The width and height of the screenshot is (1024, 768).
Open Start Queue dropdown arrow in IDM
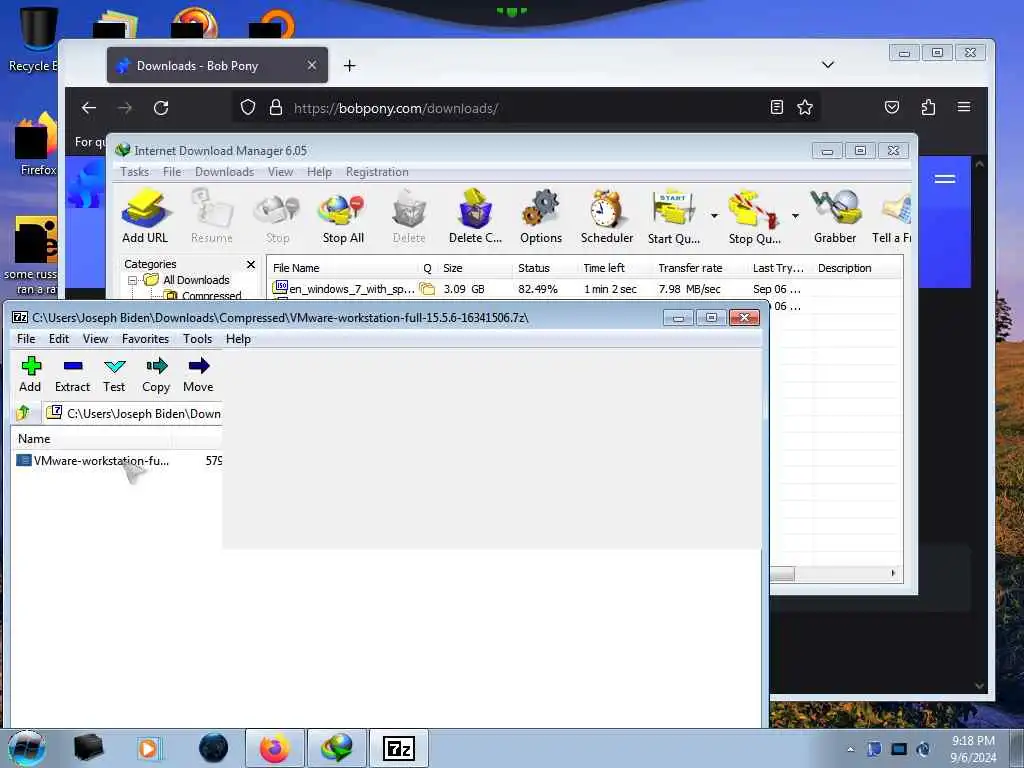click(x=714, y=216)
